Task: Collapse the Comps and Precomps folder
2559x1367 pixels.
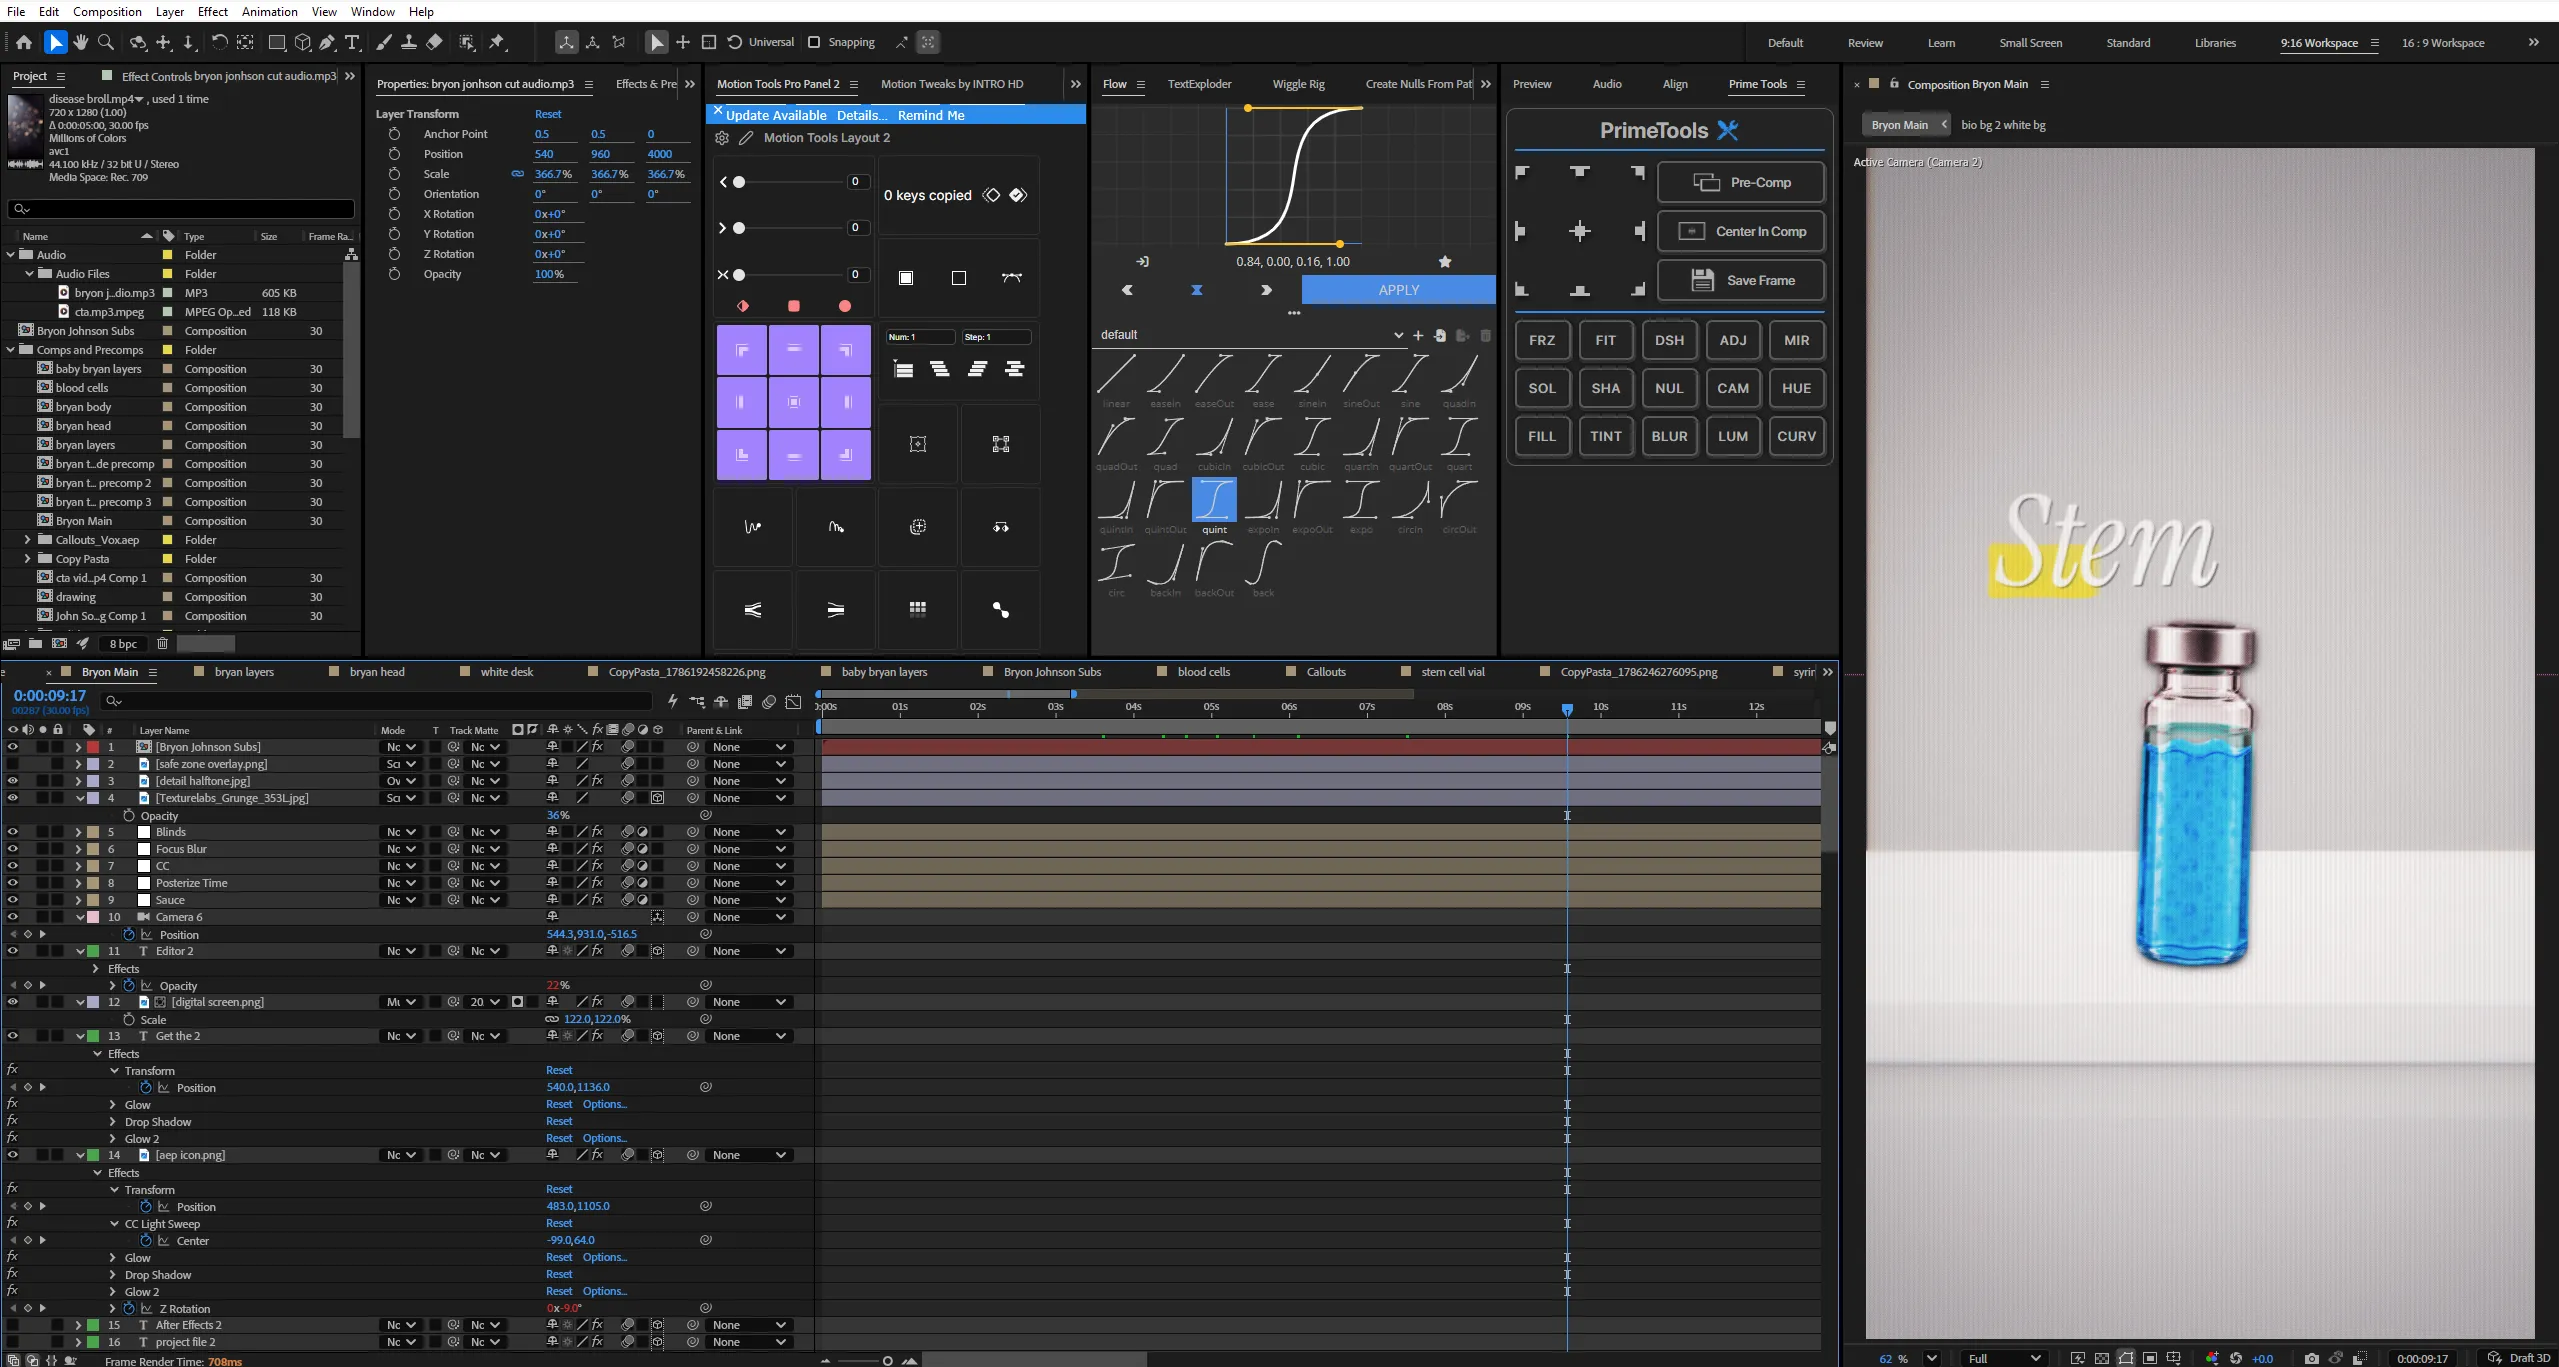Action: point(11,350)
